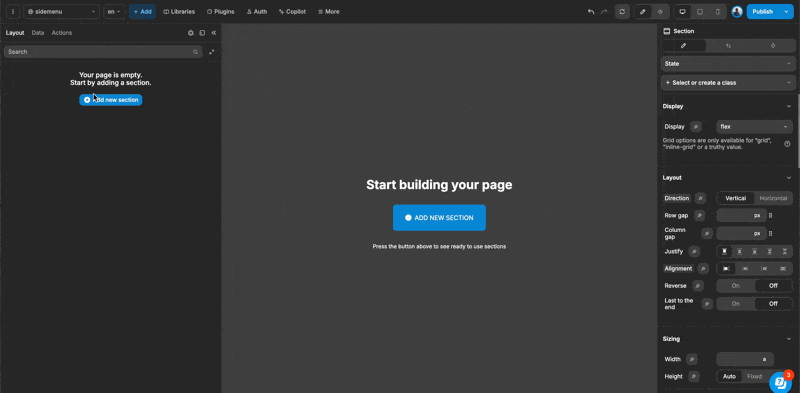The image size is (800, 393).
Task: Set Last to the end Off
Action: [x=773, y=303]
